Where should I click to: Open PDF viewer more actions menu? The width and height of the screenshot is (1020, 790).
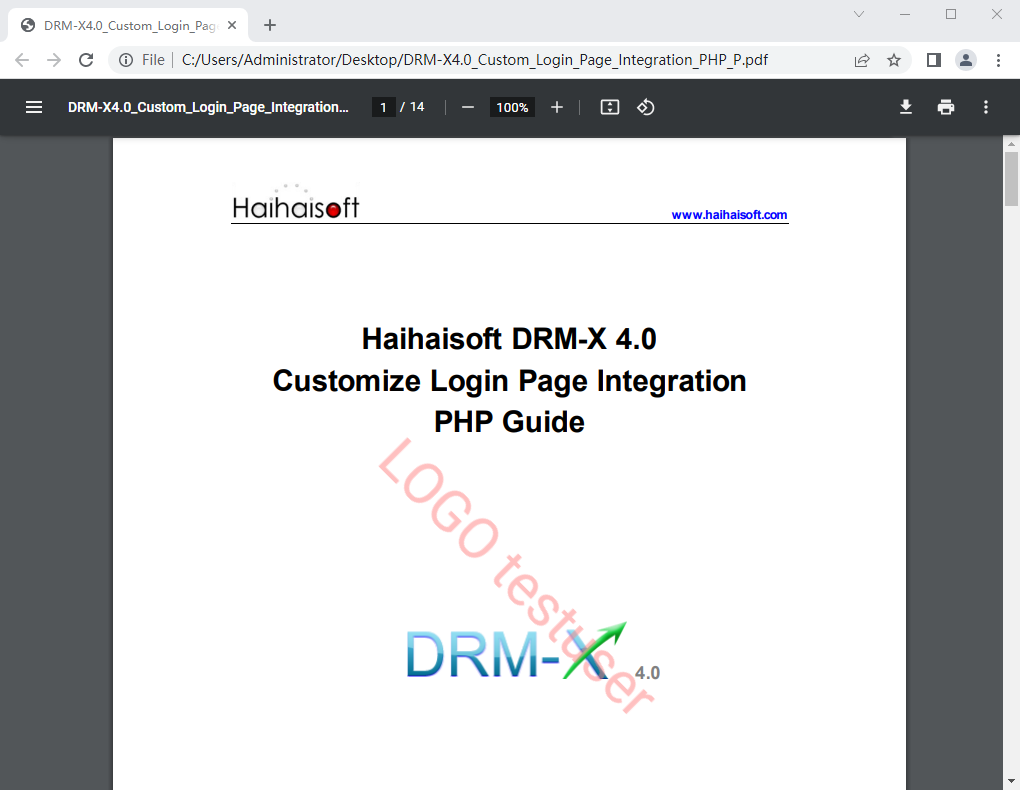tap(986, 107)
